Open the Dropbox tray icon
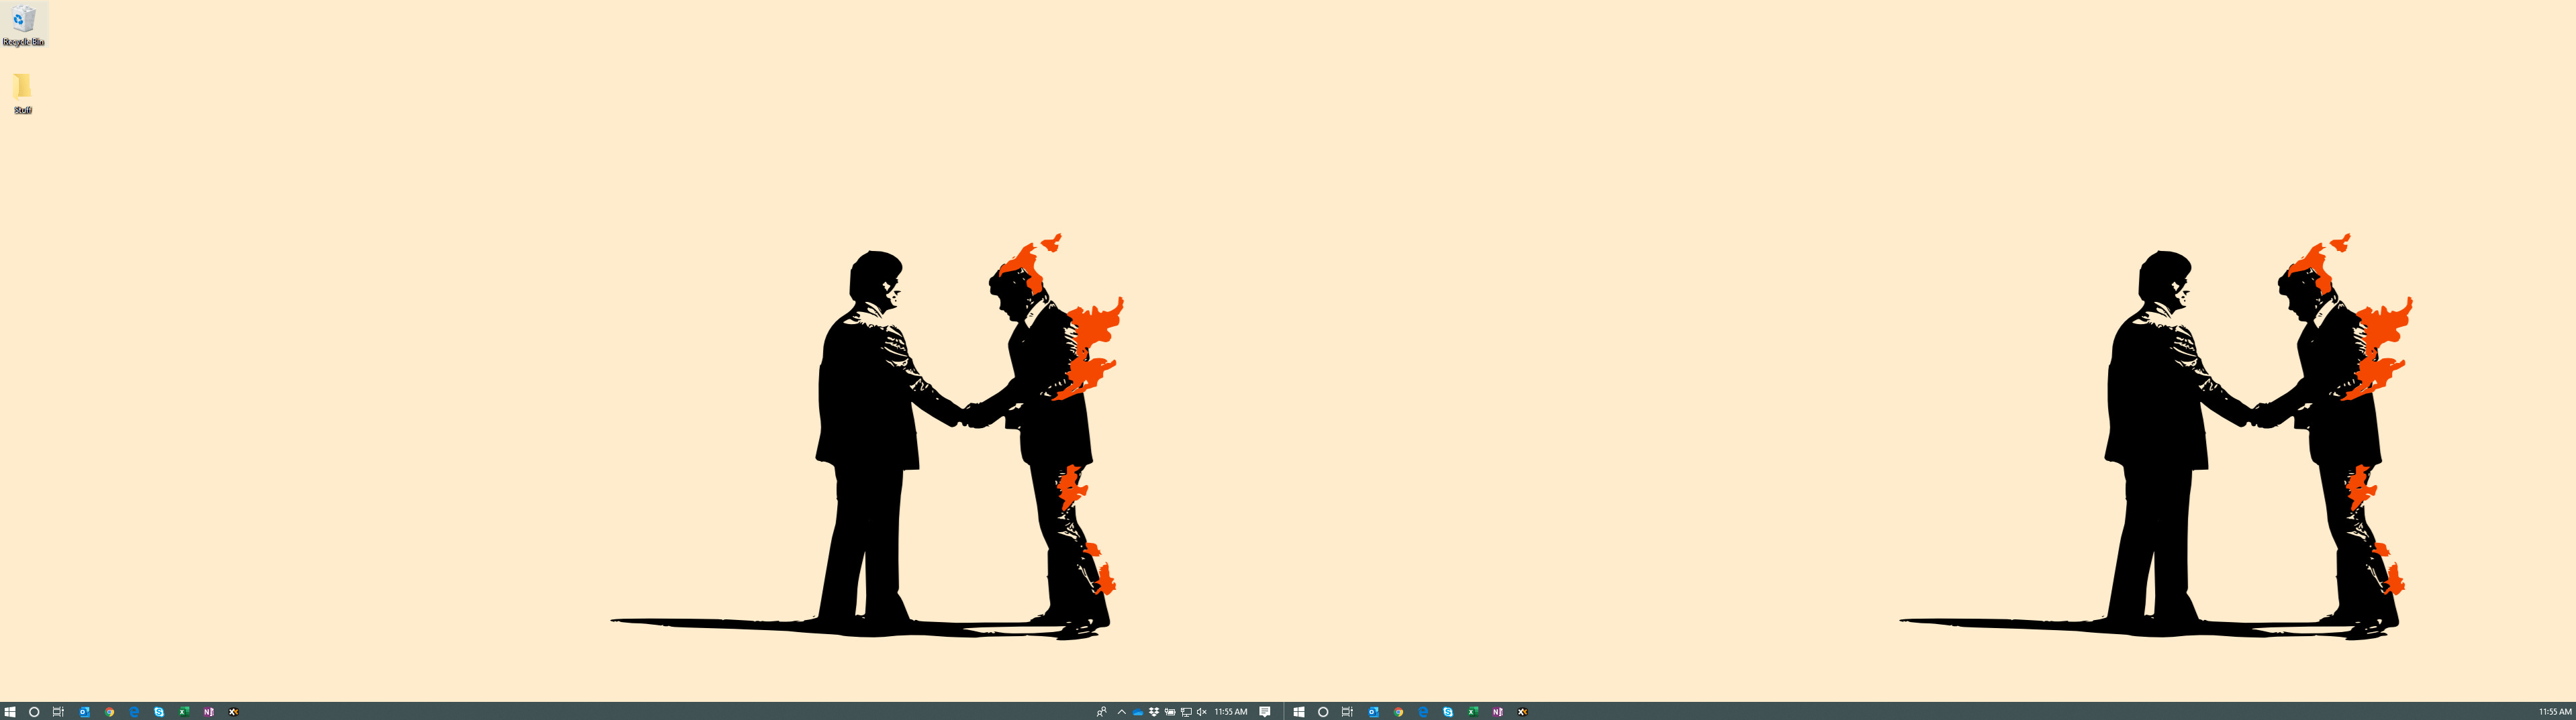 [x=1154, y=712]
